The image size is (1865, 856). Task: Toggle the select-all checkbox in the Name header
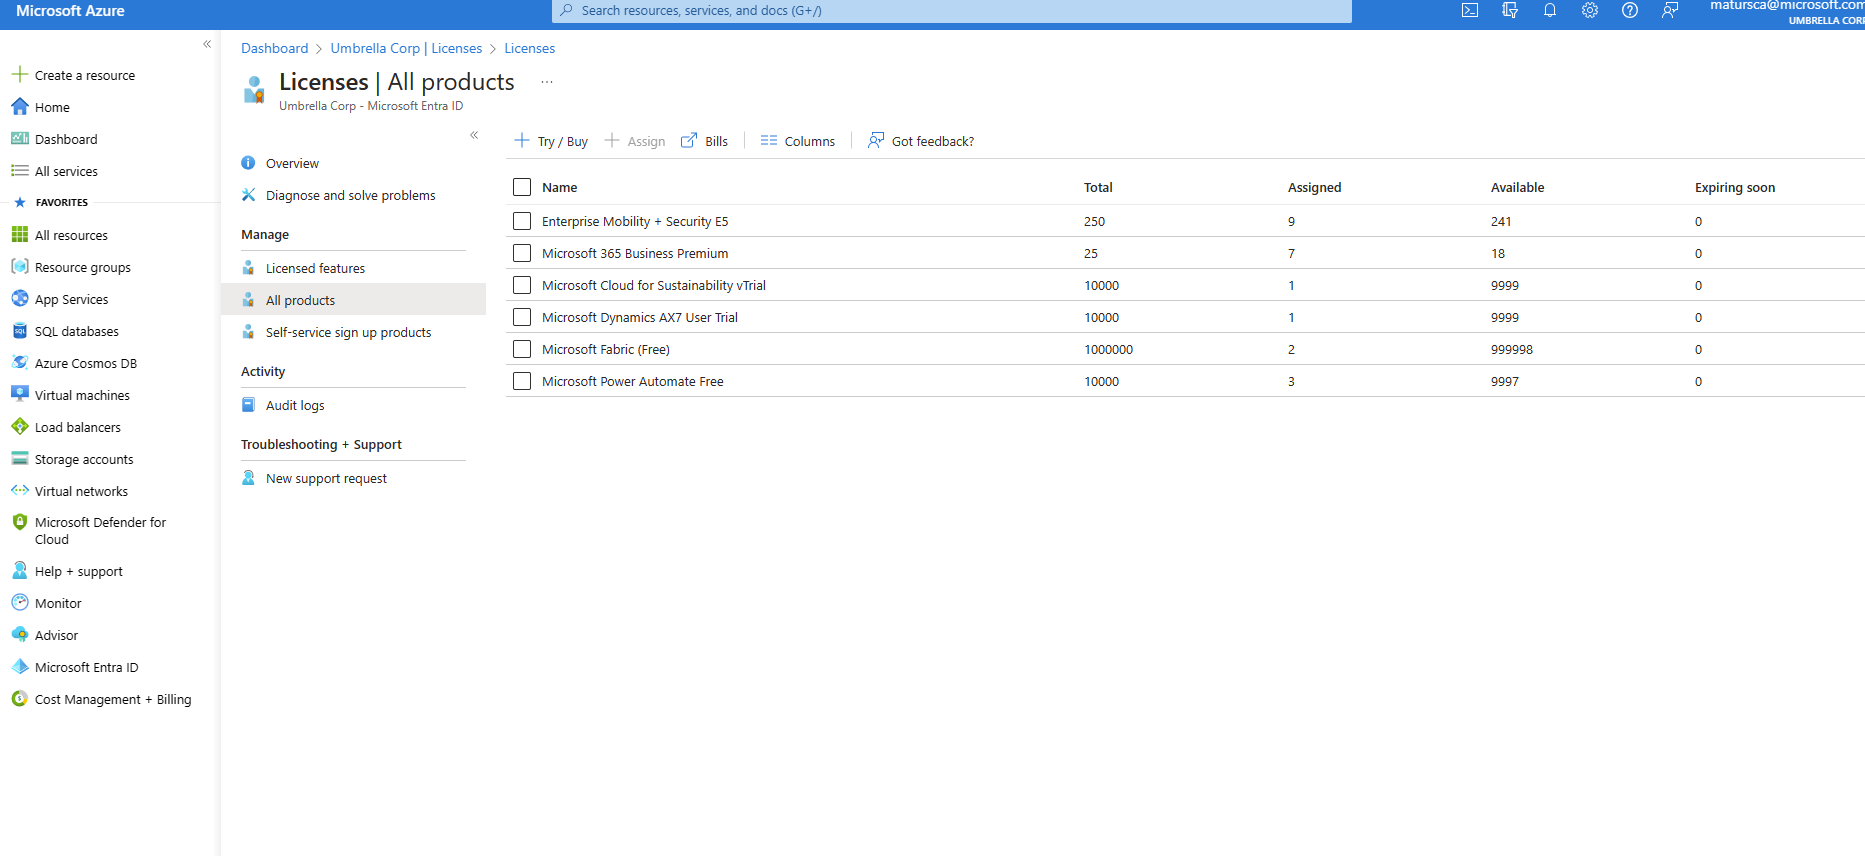coord(522,187)
